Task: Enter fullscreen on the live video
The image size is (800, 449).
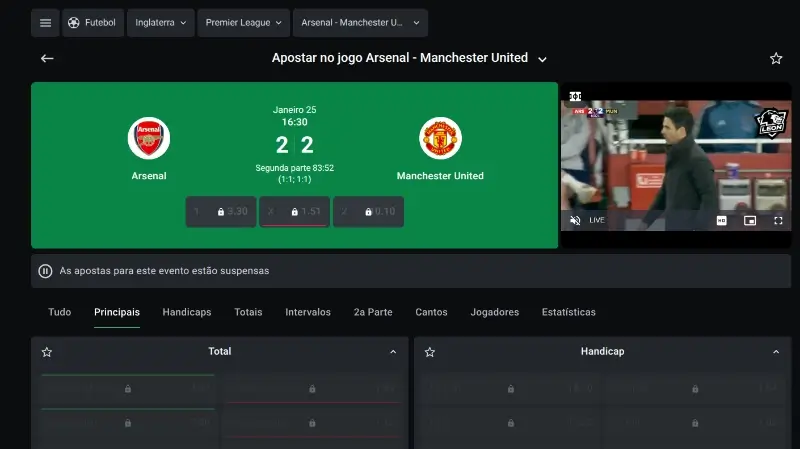Action: [778, 220]
